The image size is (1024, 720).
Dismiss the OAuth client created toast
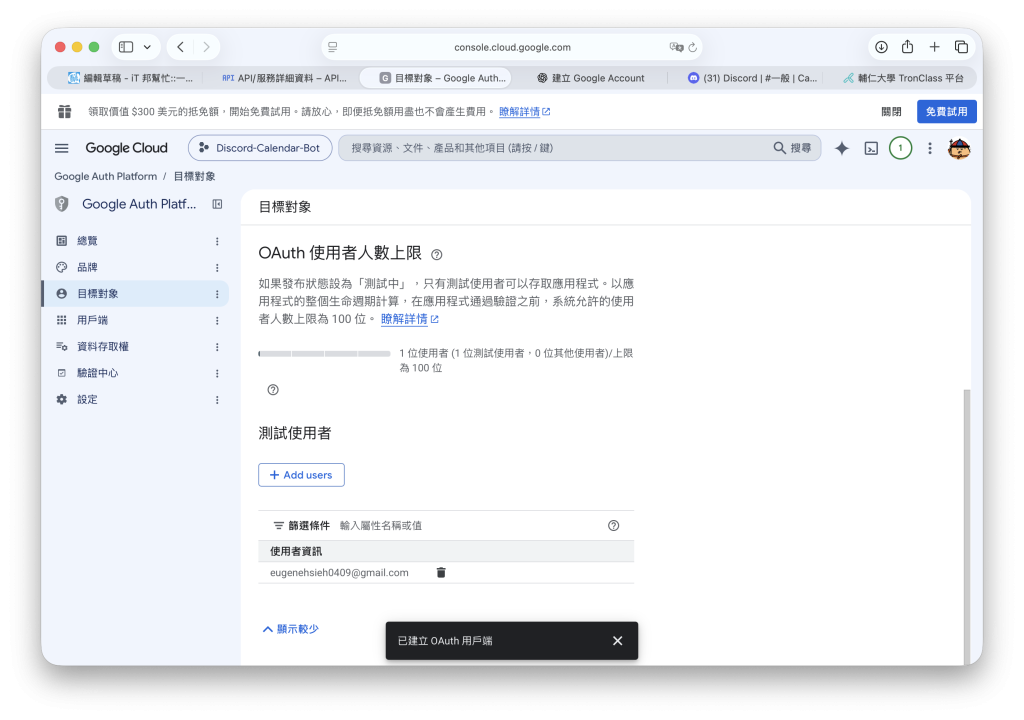(x=617, y=641)
